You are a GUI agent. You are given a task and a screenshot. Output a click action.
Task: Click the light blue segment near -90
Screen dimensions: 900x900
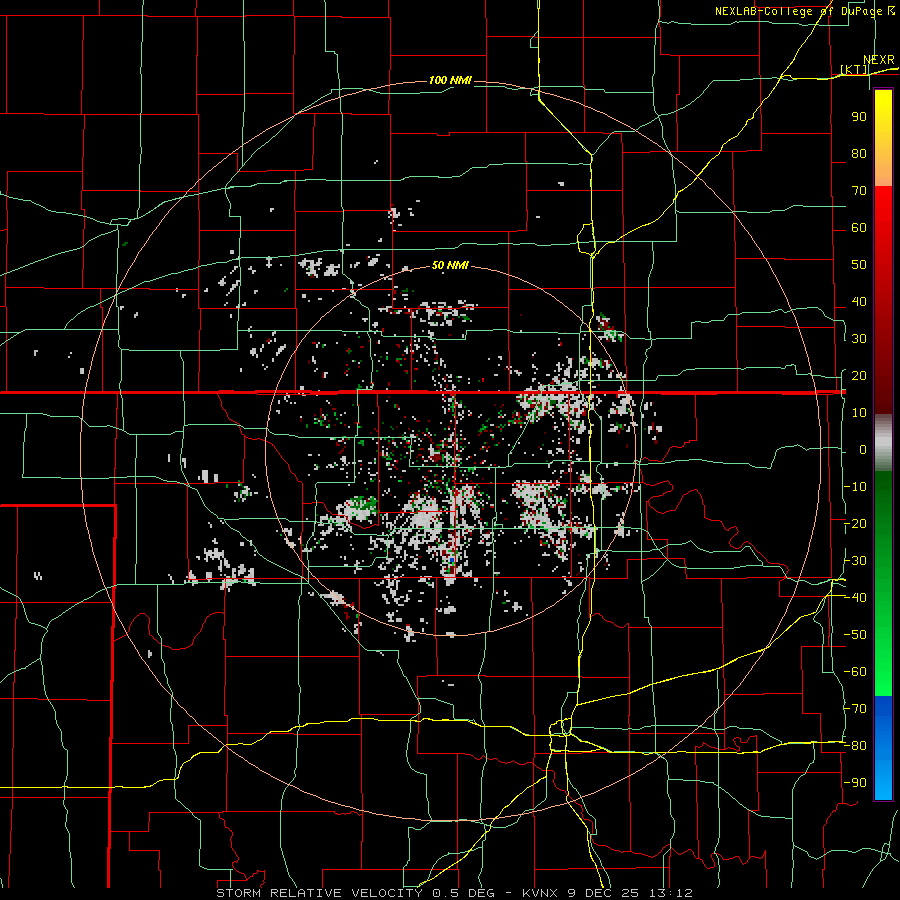coord(883,782)
